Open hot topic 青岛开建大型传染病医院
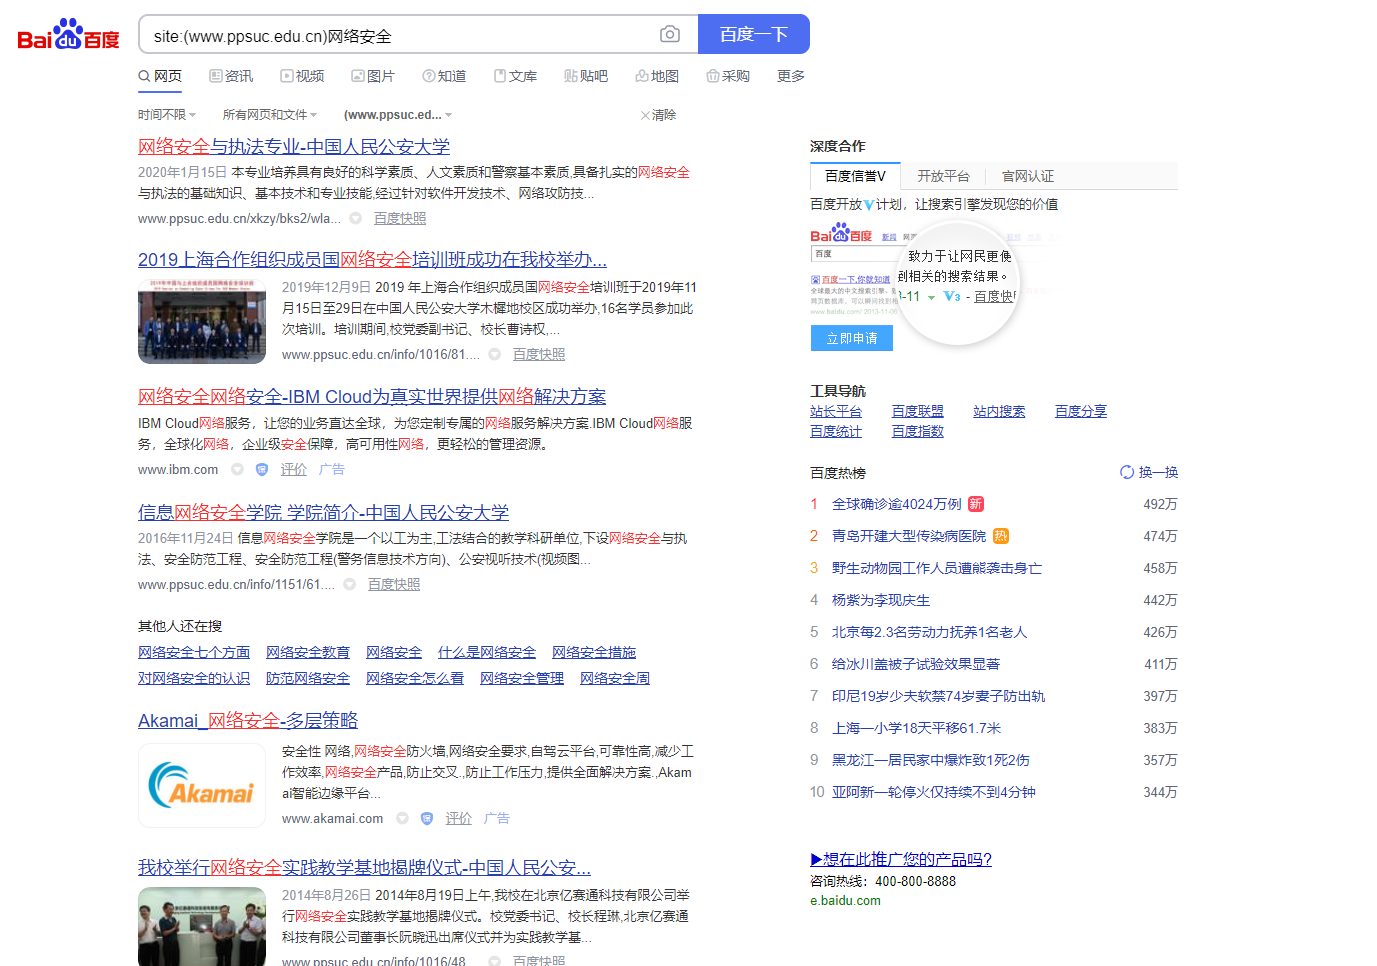This screenshot has height=966, width=1377. coord(909,537)
